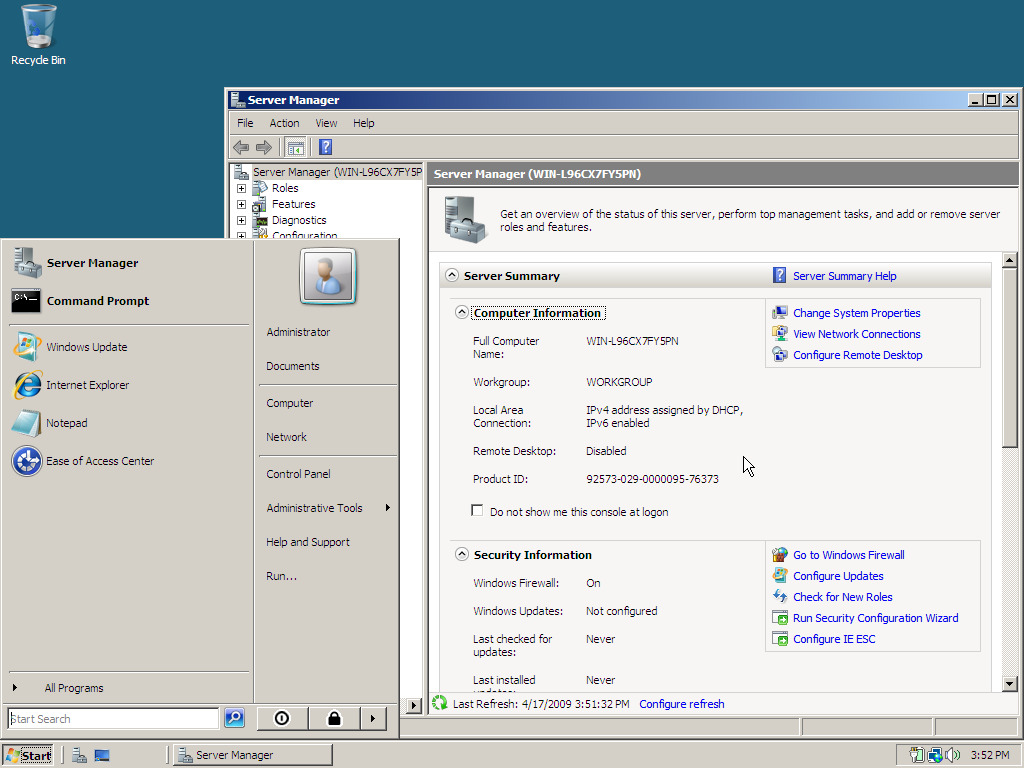Collapse the Security Information section
Screen dimensions: 1024x768
click(461, 554)
